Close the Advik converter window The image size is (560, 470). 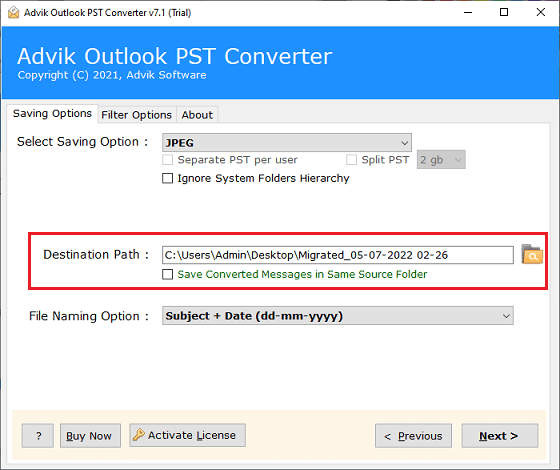(541, 12)
